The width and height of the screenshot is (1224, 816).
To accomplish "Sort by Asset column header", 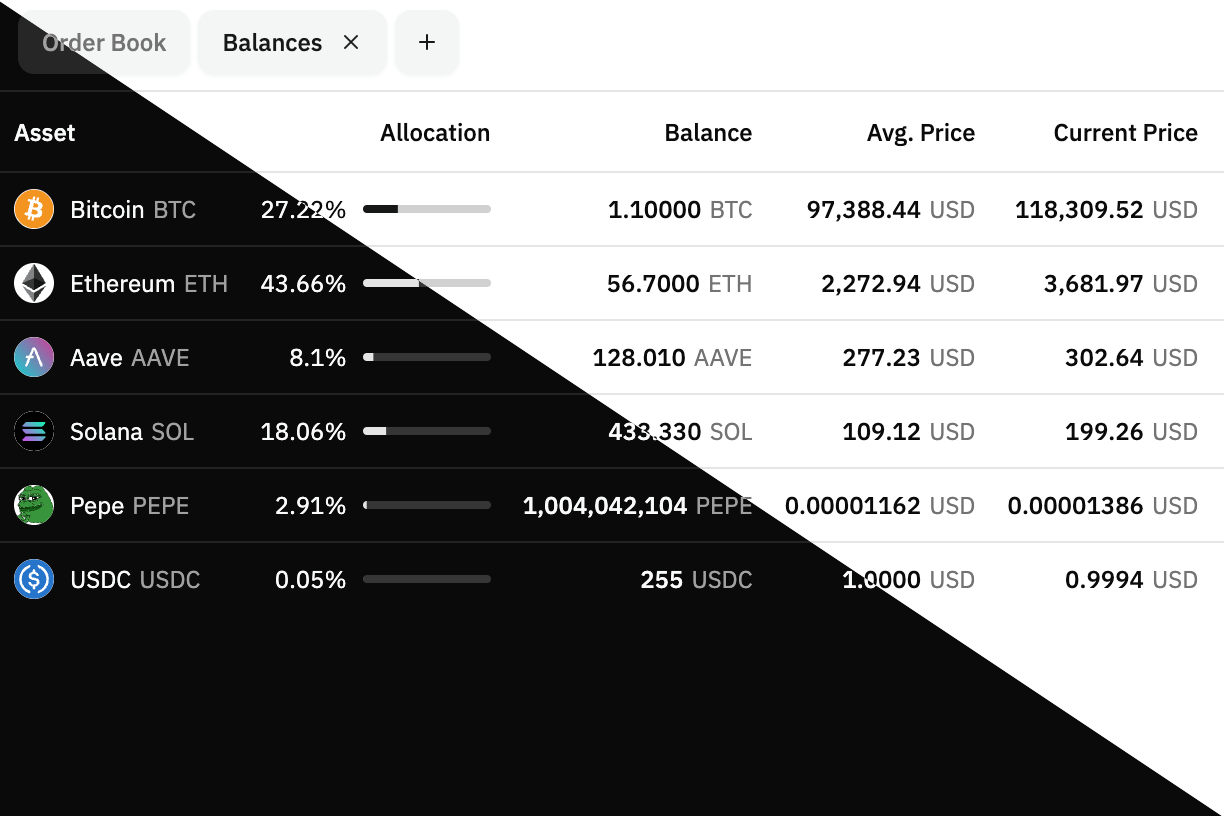I will click(45, 133).
